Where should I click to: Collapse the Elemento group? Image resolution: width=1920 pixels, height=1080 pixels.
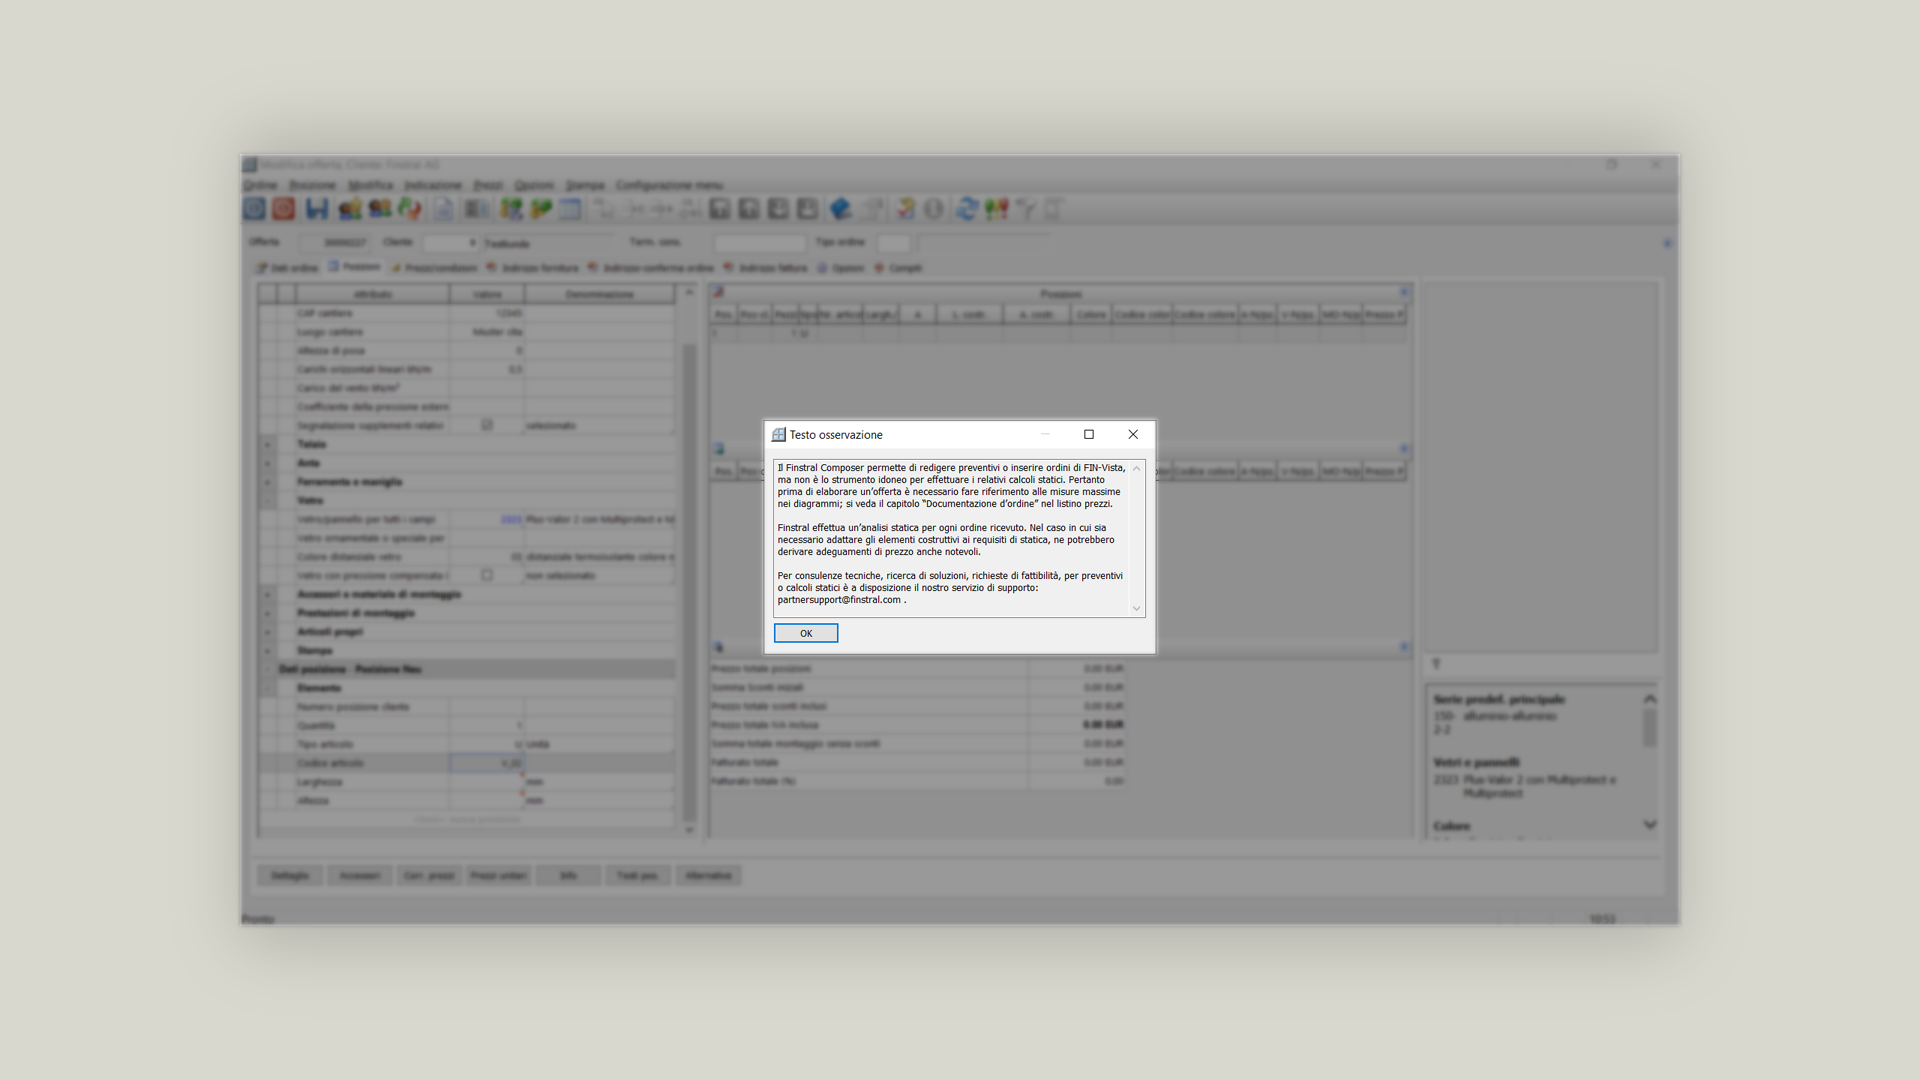(267, 688)
